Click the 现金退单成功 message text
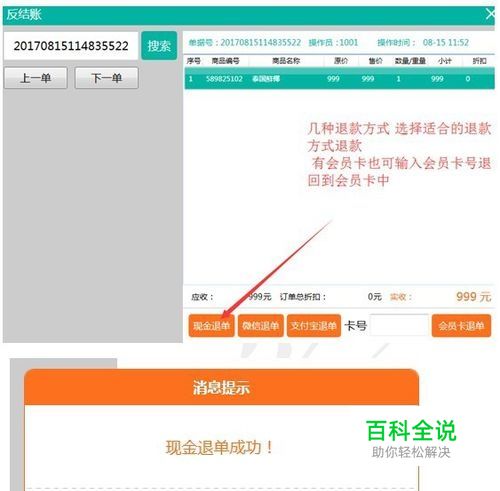 (x=219, y=447)
